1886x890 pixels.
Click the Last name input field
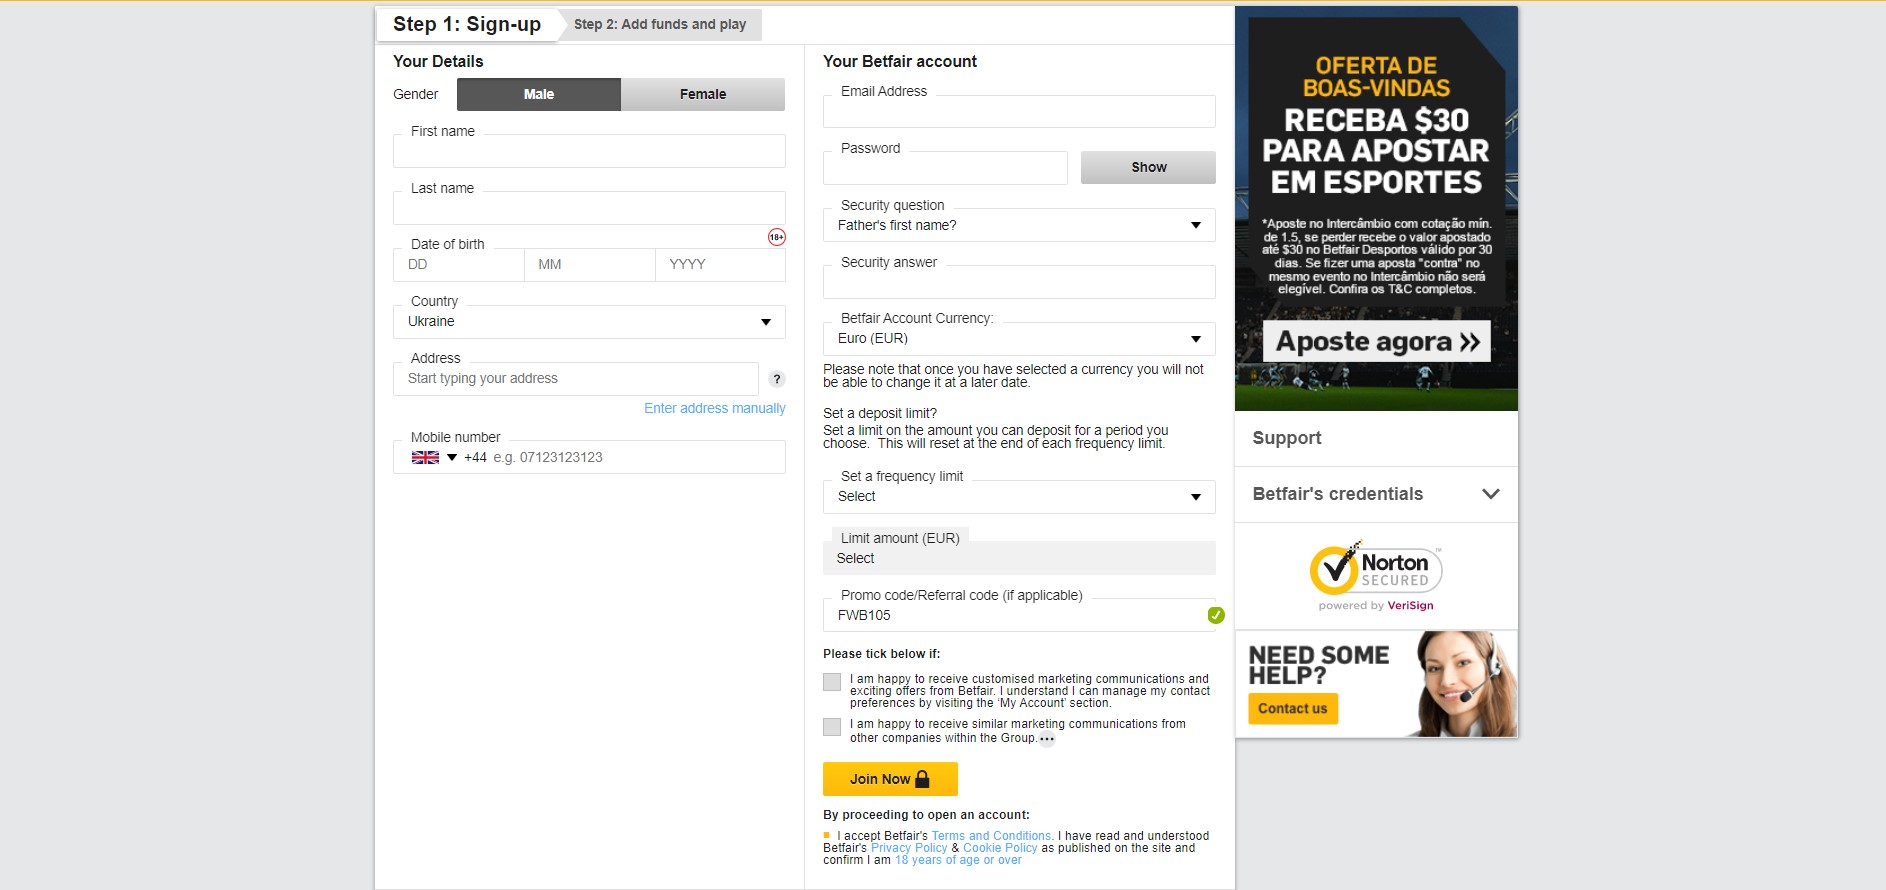(589, 208)
